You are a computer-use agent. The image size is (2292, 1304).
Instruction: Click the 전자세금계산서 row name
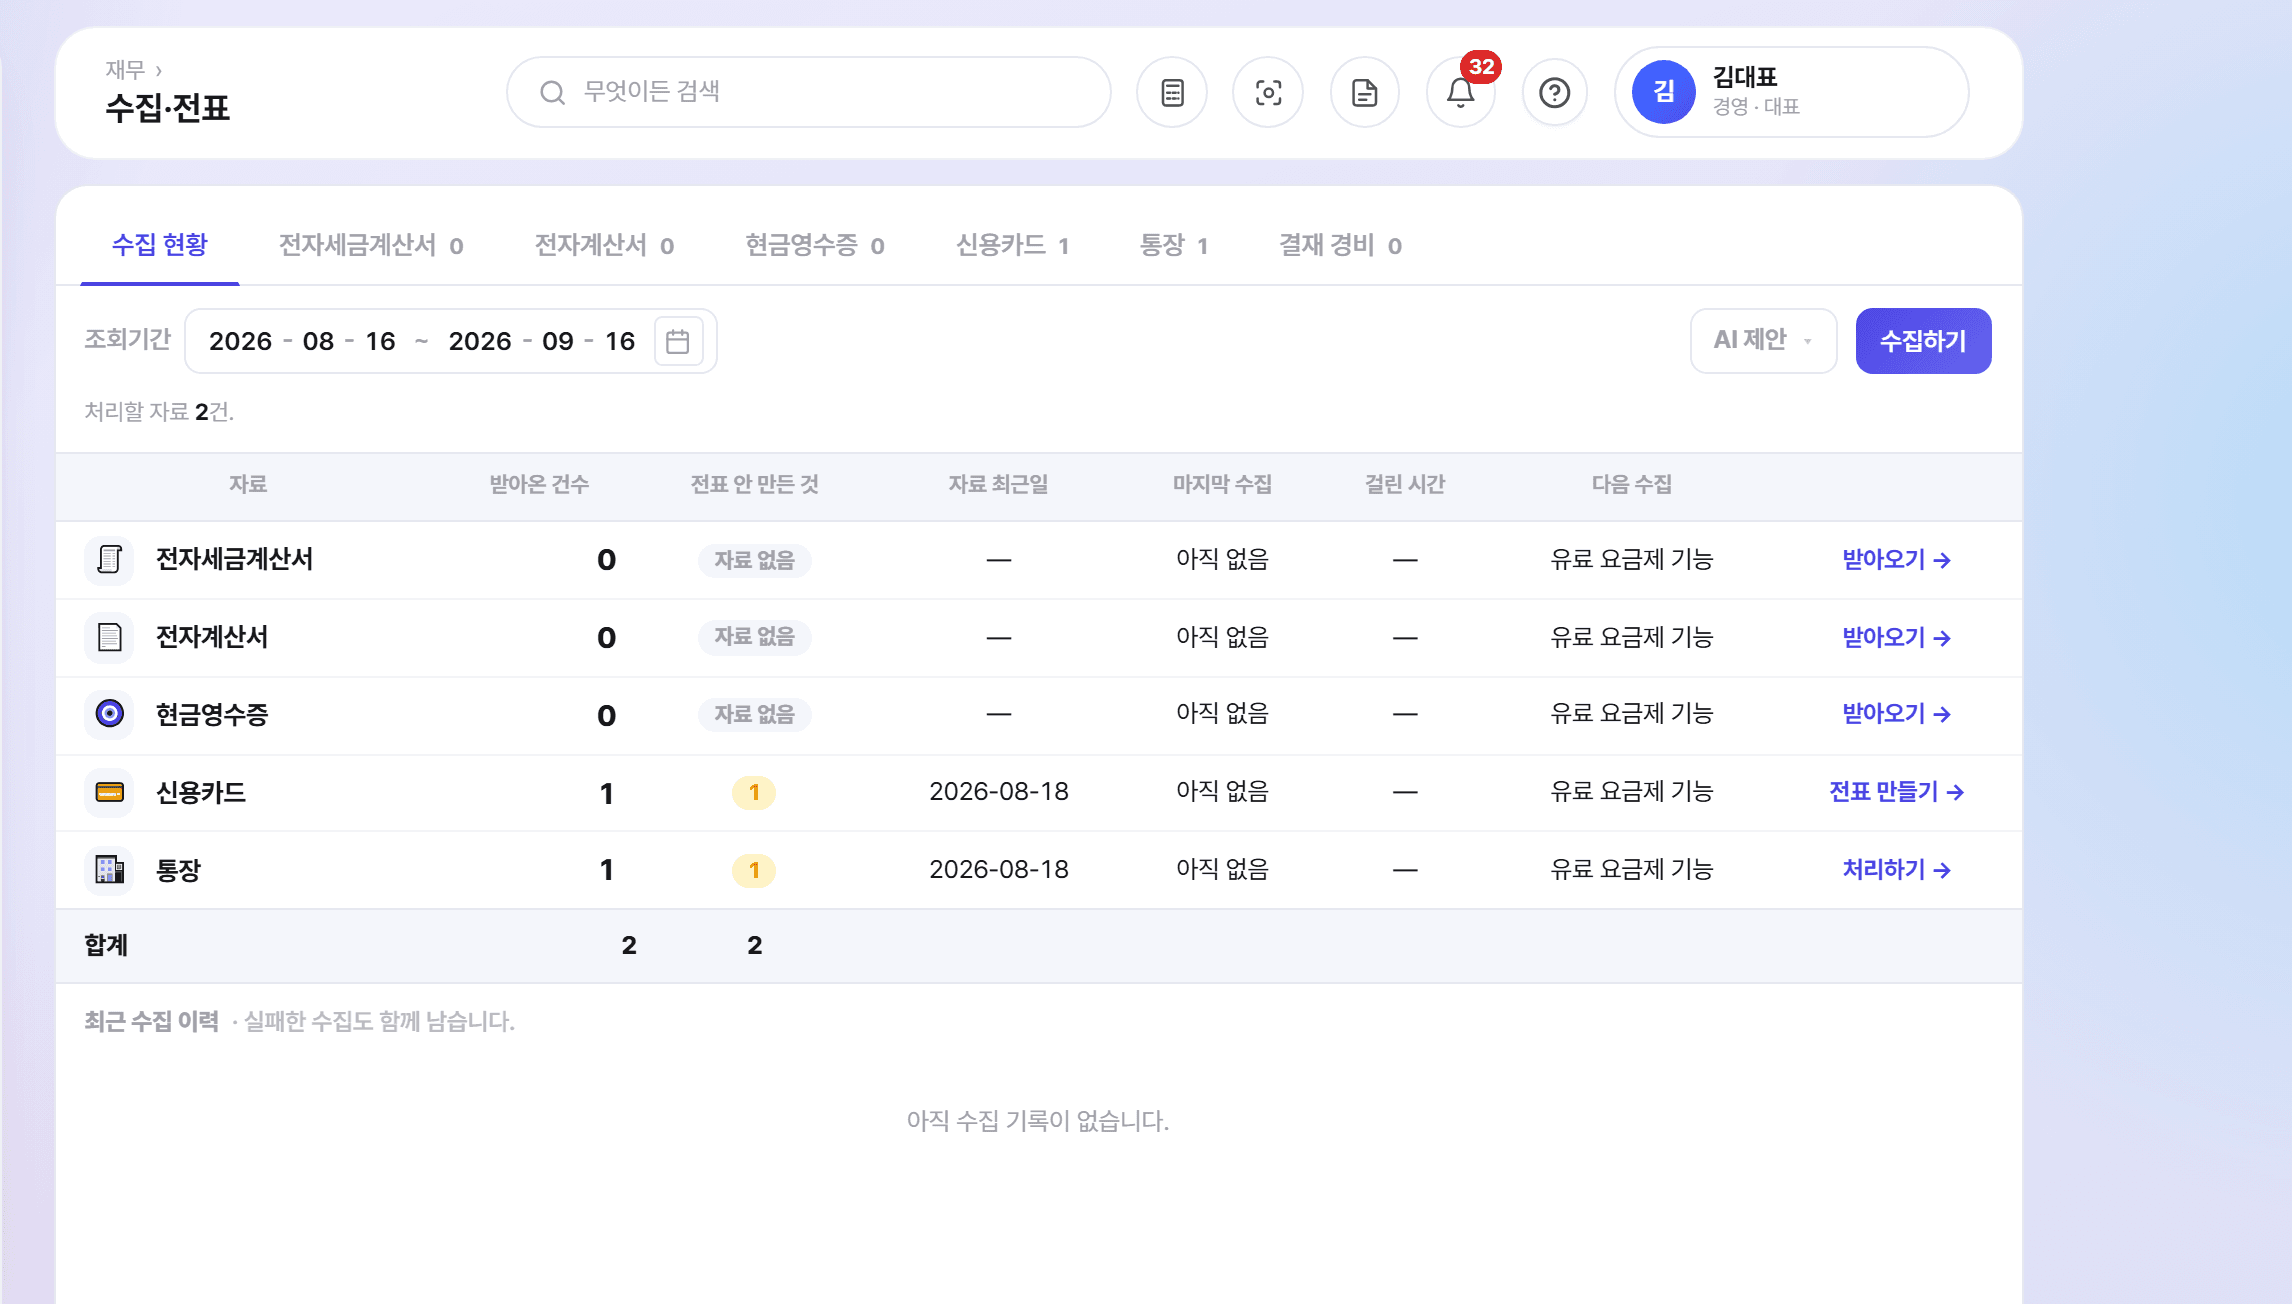pos(234,559)
